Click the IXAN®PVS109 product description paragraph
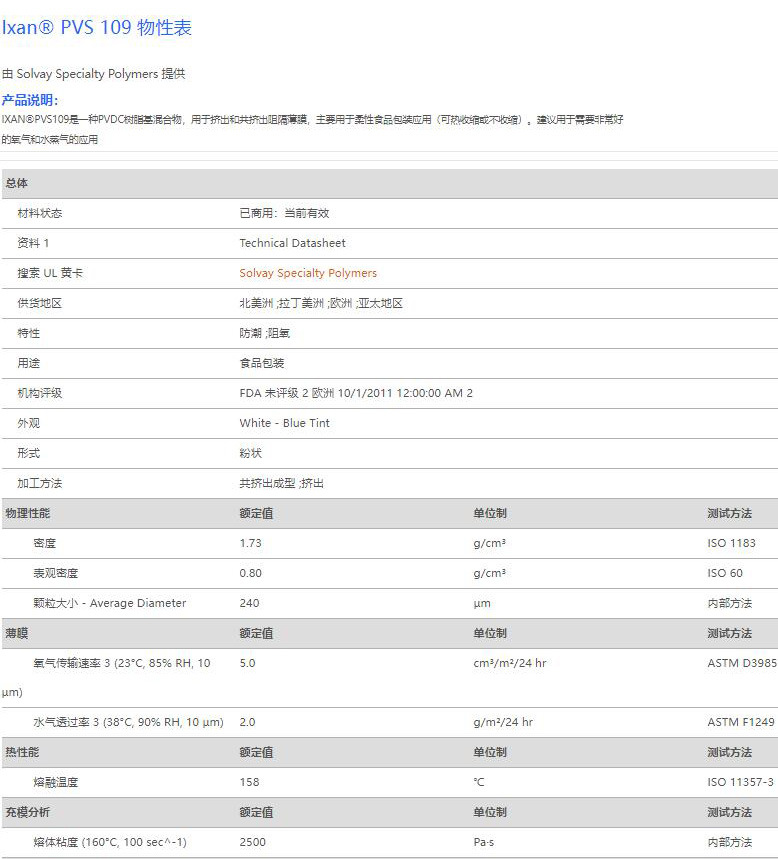778x859 pixels. (x=312, y=129)
